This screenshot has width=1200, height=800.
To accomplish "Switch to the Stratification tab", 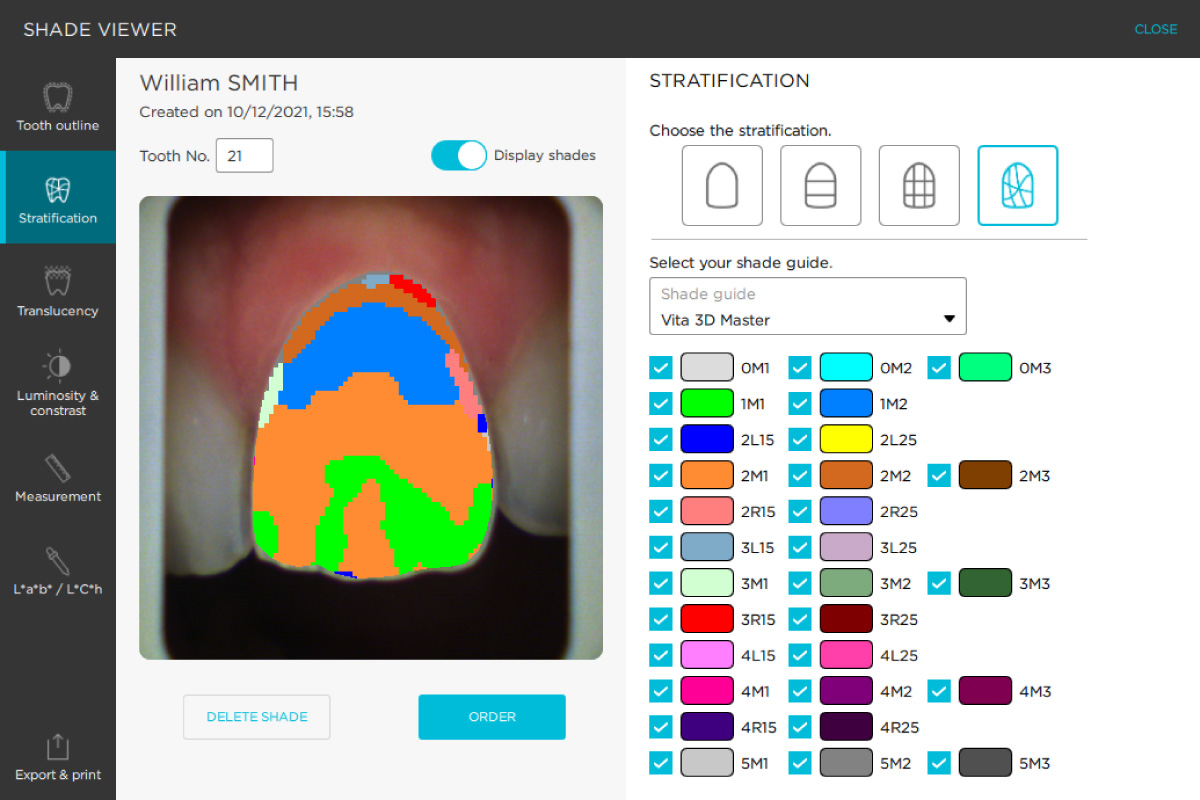I will [58, 200].
